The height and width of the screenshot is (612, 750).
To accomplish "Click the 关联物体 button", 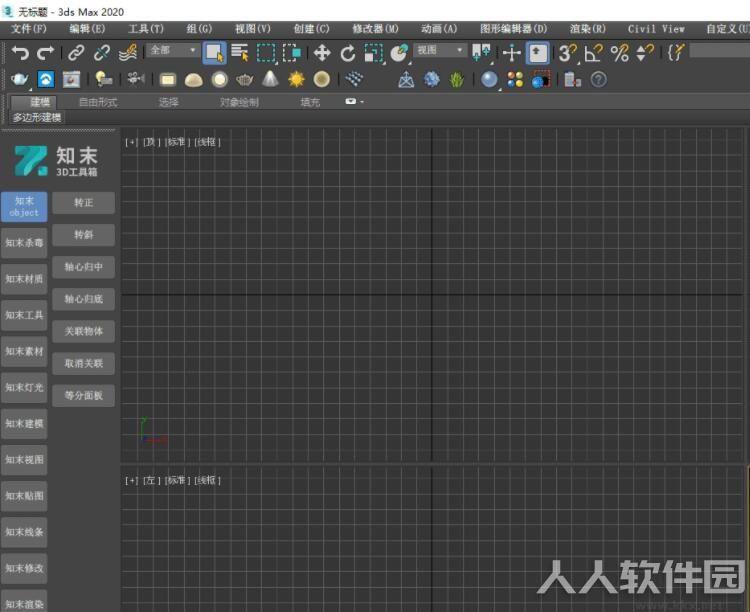I will coord(83,331).
